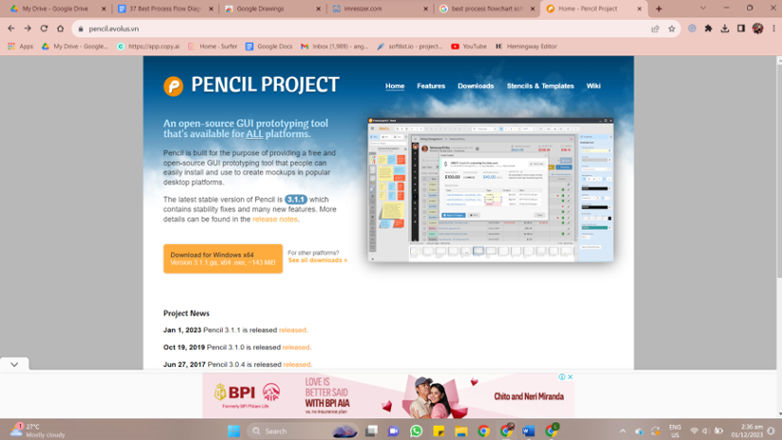
Task: Go forward in browser history
Action: click(x=27, y=29)
